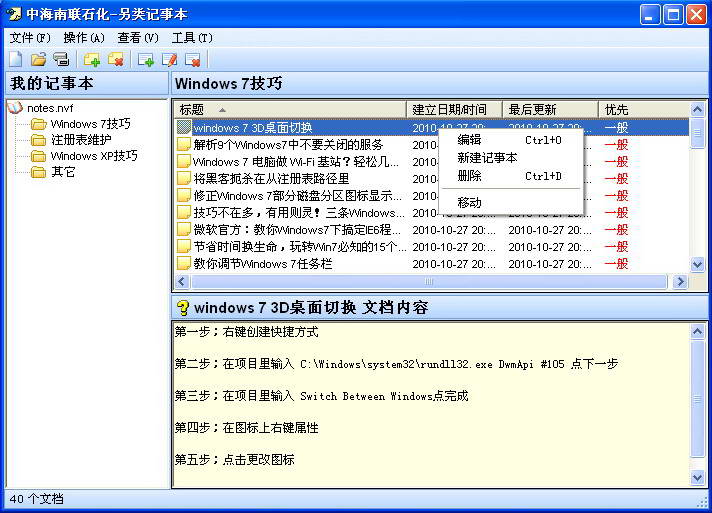Viewport: 712px width, 513px height.
Task: Click the folder icon beside 注册表维护
Action: [39, 140]
